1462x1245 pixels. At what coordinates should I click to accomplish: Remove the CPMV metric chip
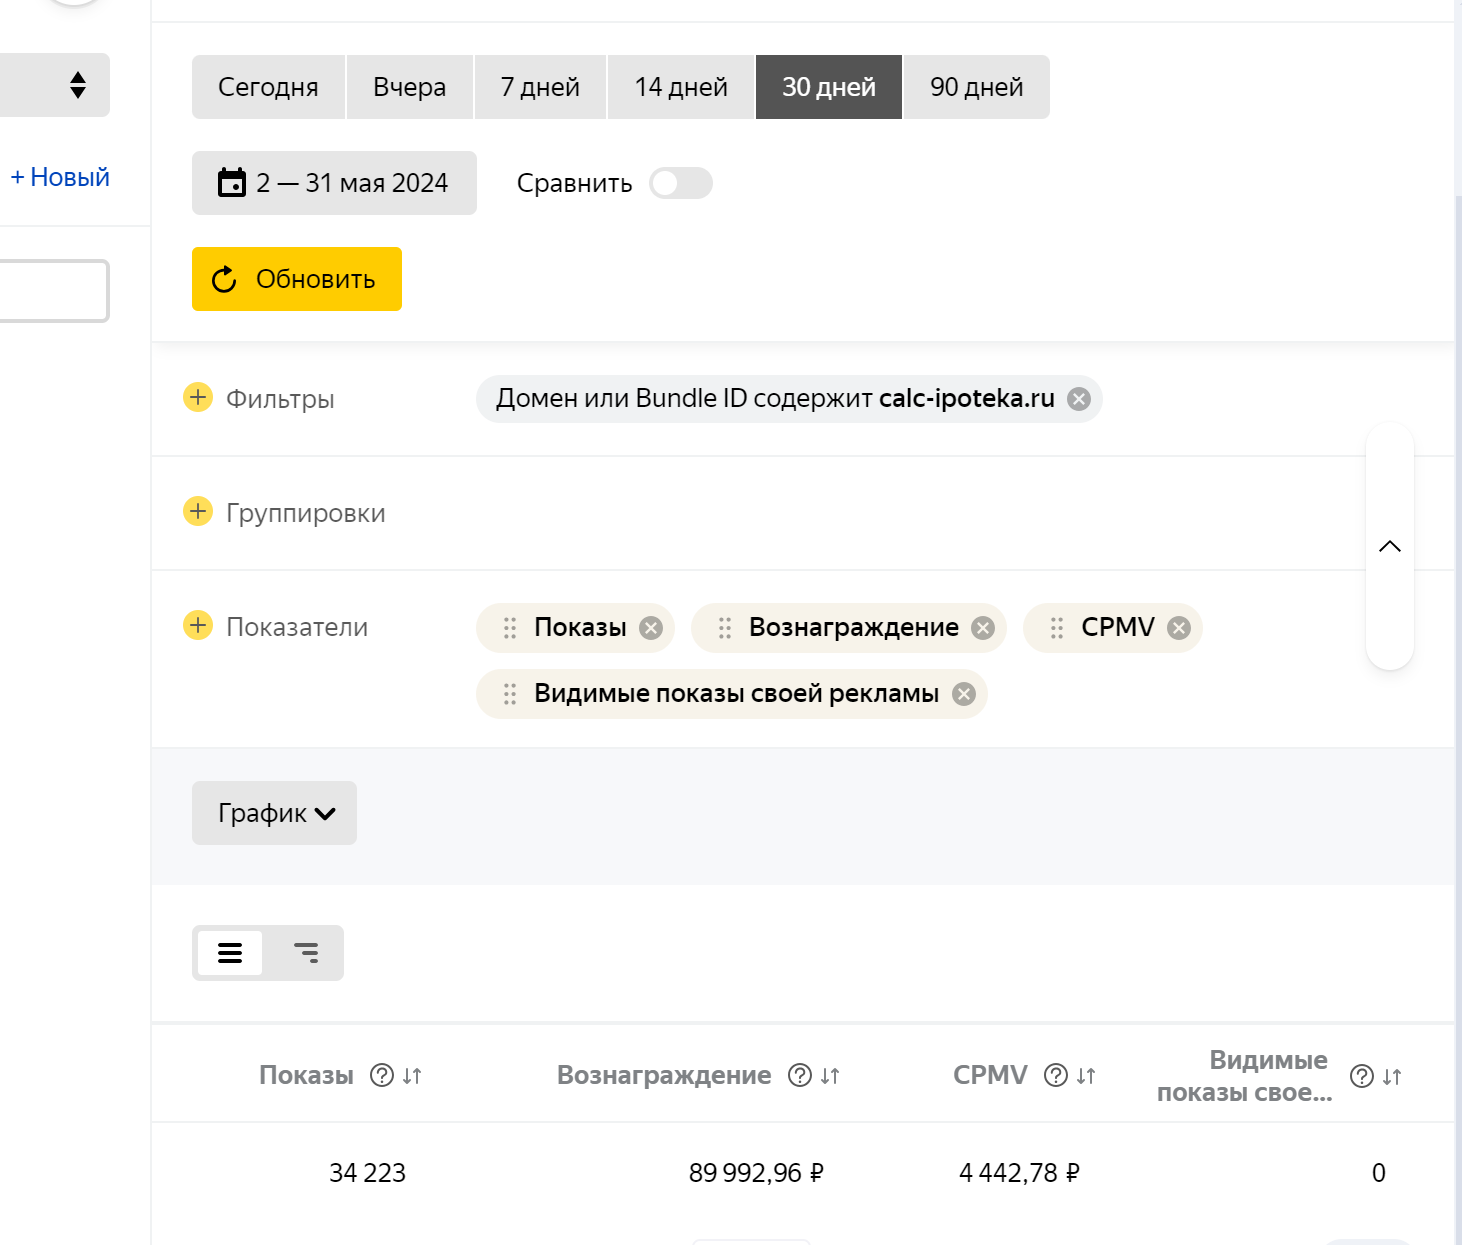pos(1179,628)
